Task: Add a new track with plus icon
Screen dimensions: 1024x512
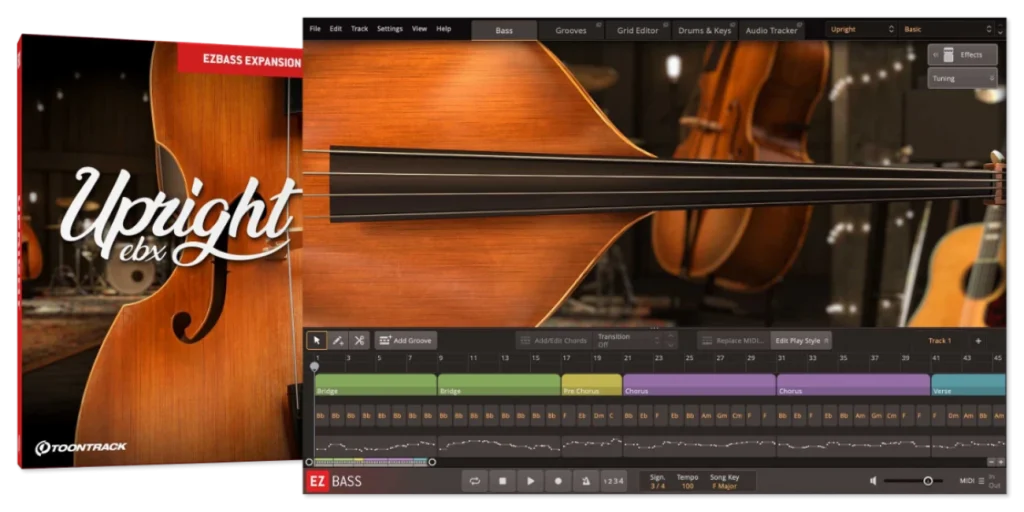Action: [x=978, y=341]
